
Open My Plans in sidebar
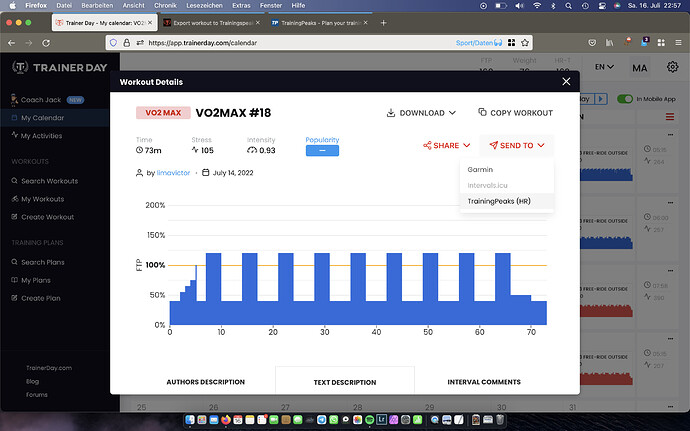pos(36,280)
